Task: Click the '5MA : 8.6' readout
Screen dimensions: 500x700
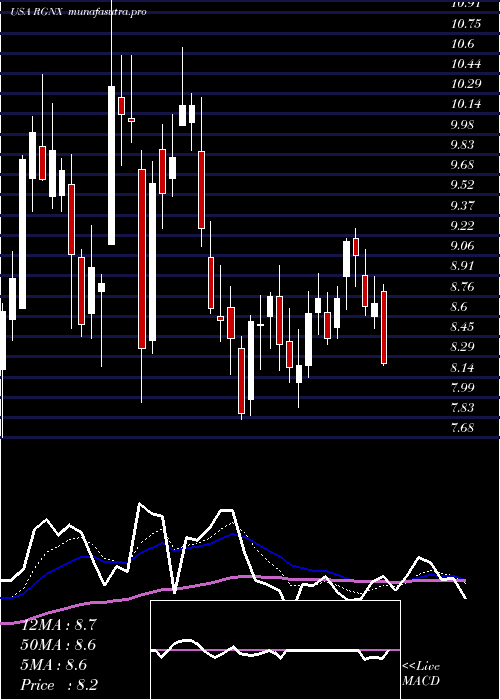Action: click(54, 665)
